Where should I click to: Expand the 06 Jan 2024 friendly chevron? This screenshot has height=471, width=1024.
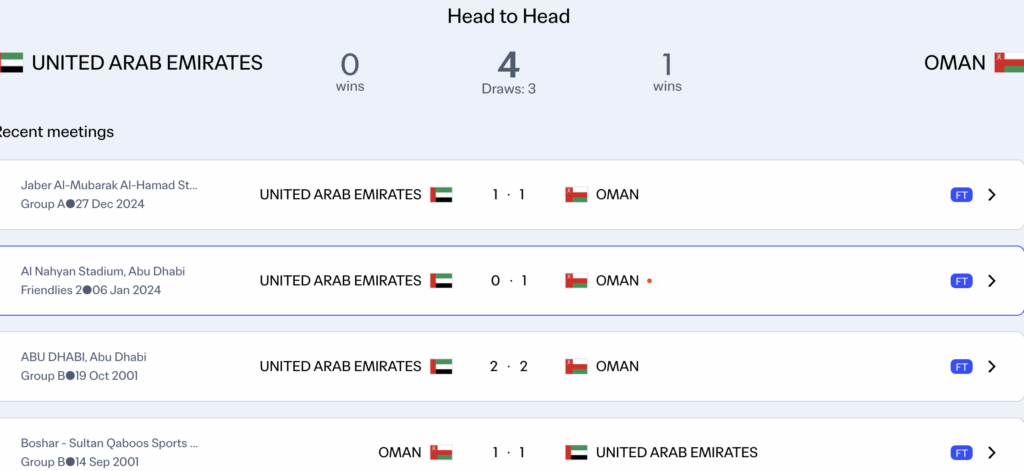click(x=992, y=281)
